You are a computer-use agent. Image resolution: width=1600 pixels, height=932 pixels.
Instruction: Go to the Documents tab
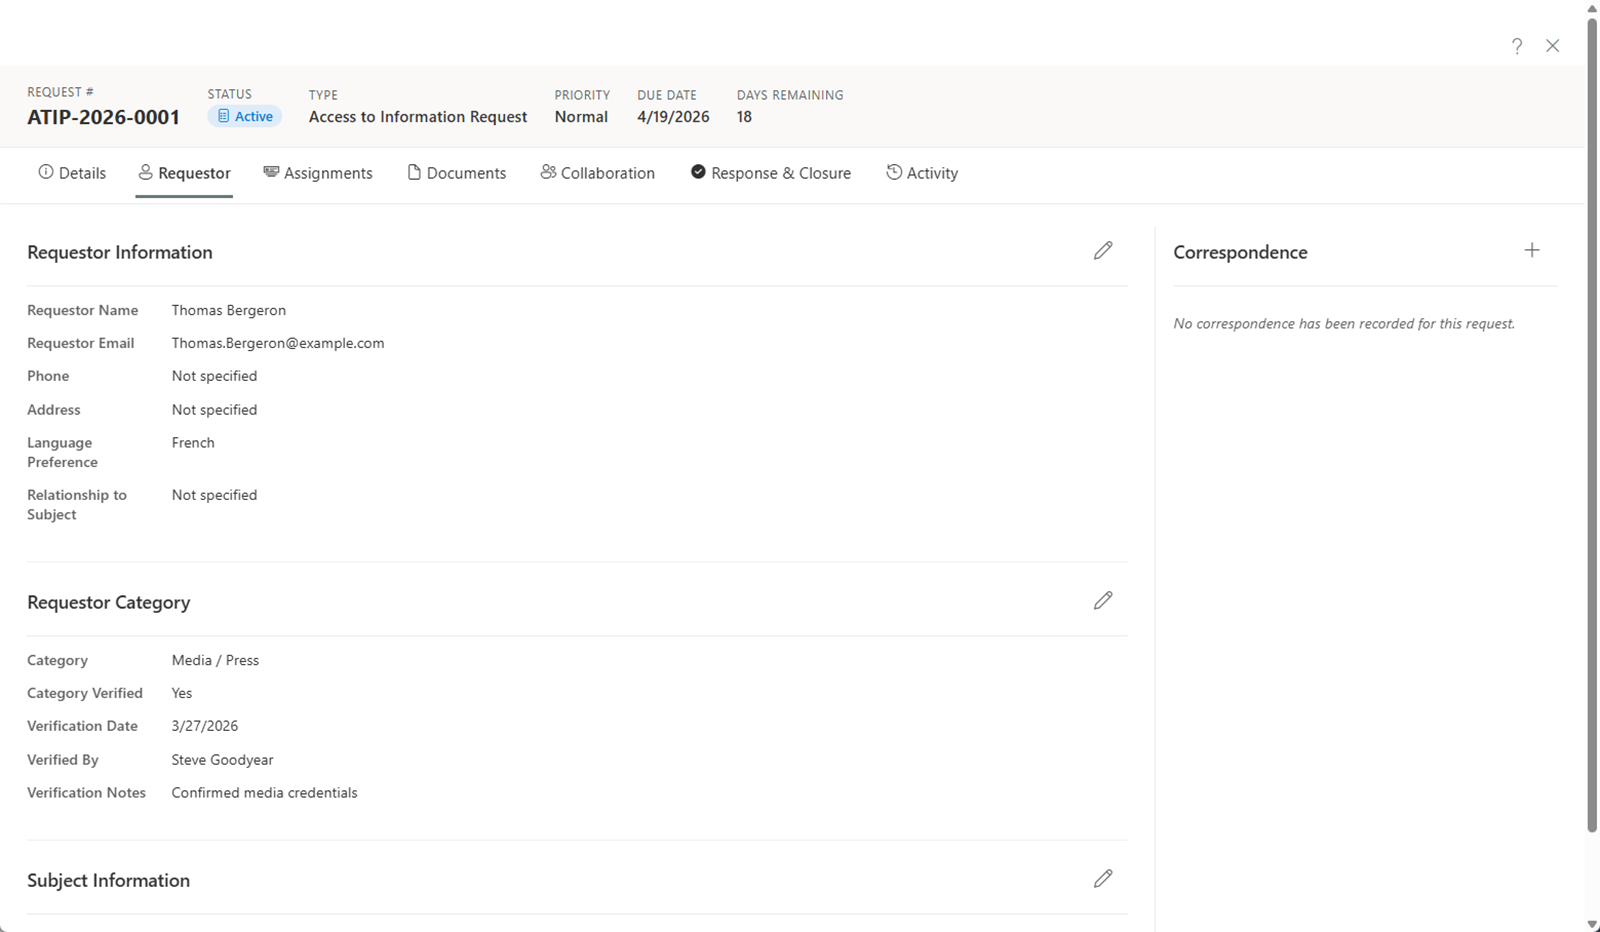click(x=456, y=173)
